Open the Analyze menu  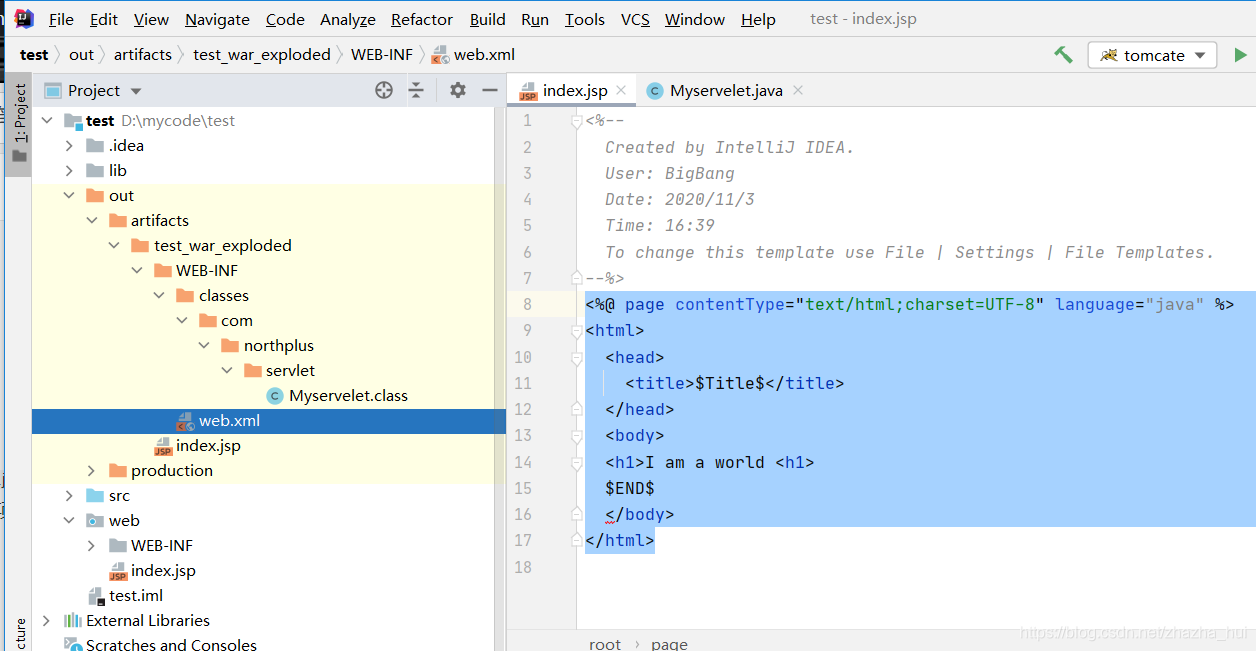pyautogui.click(x=348, y=20)
